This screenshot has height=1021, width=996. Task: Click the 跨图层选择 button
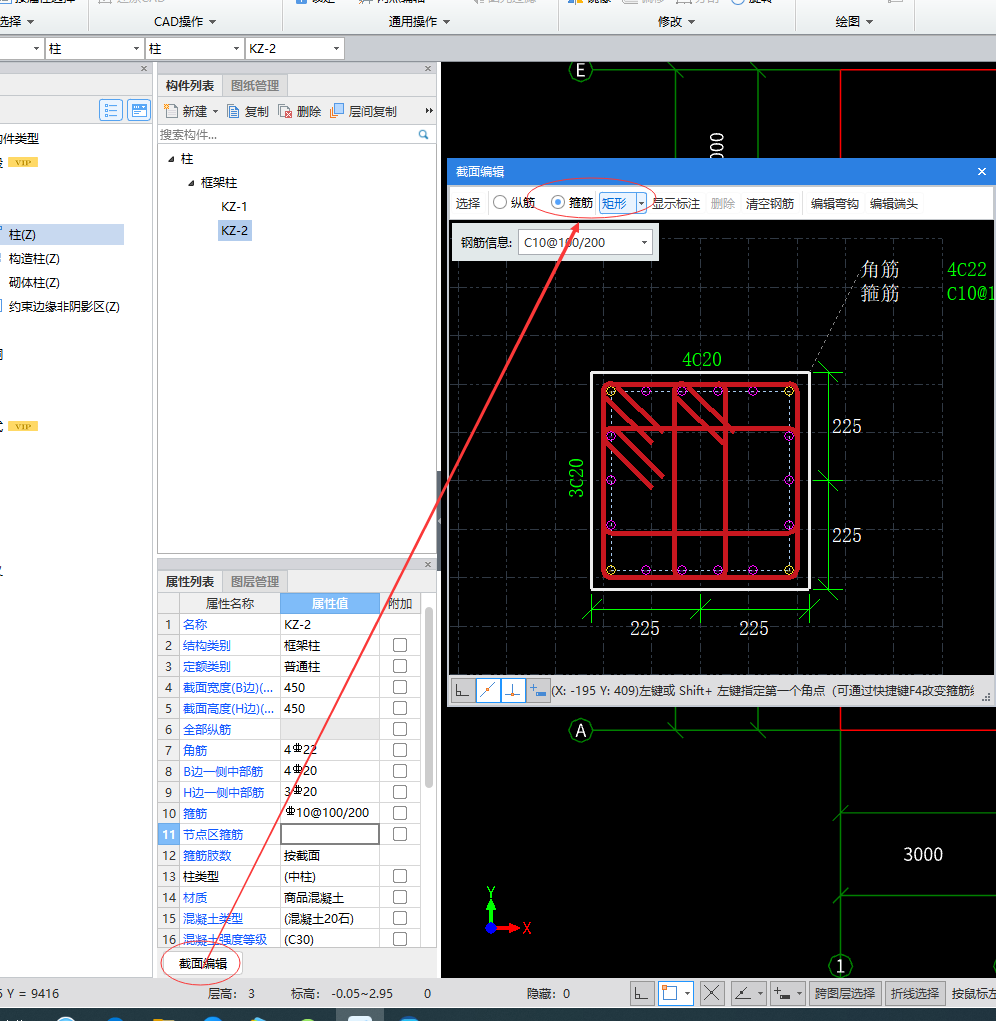[x=845, y=994]
